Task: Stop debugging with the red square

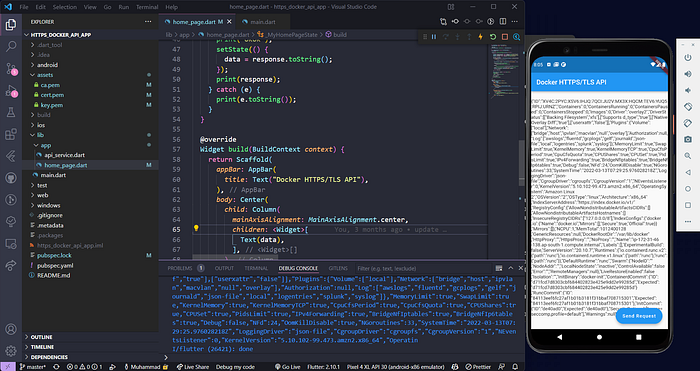Action: pyautogui.click(x=505, y=37)
